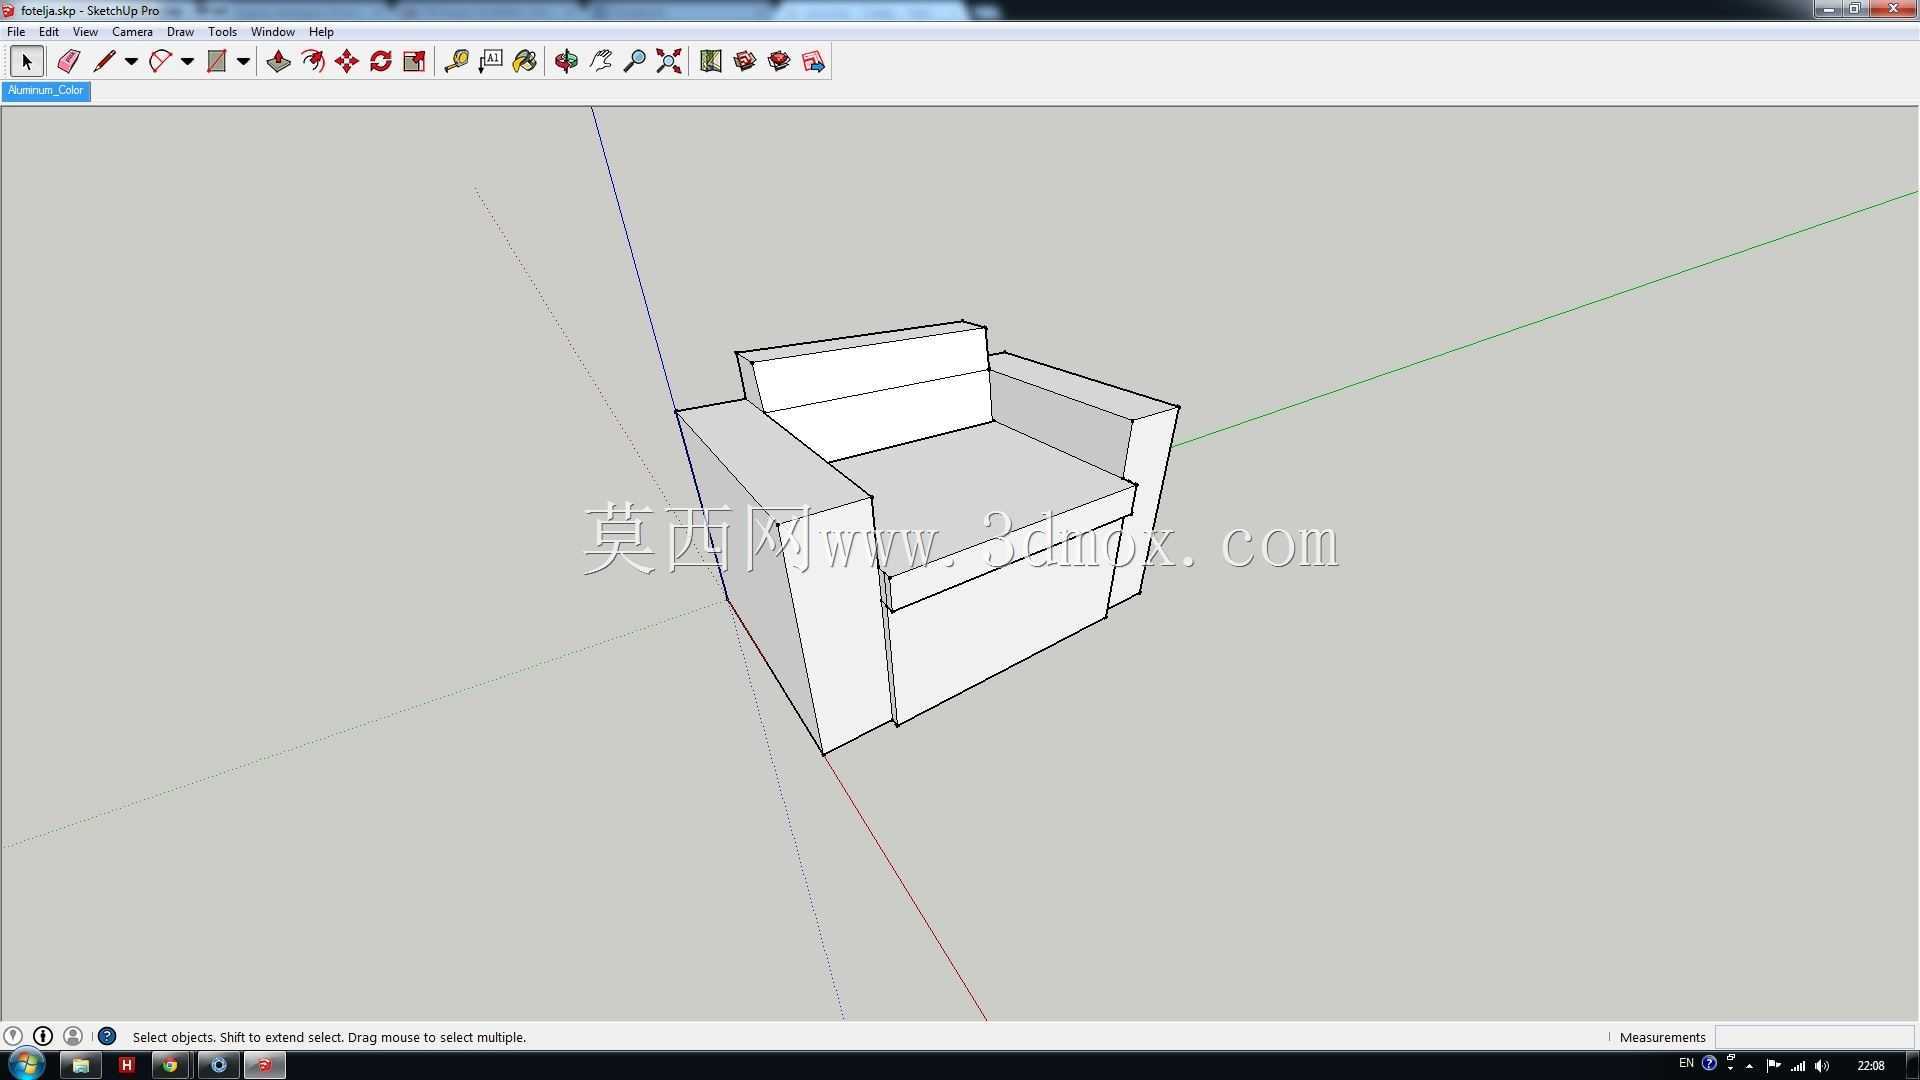Click the Zoom Extents tool
Viewport: 1920px width, 1080px height.
[669, 62]
